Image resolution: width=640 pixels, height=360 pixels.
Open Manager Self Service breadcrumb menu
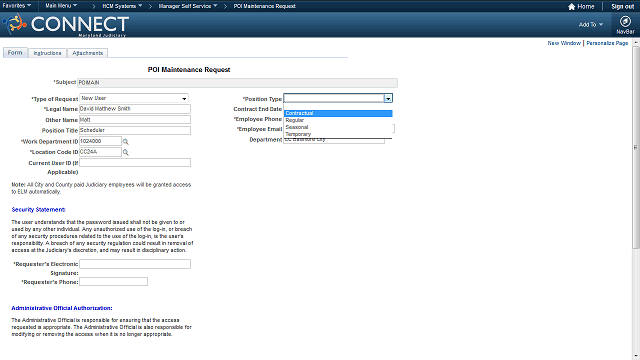click(x=188, y=6)
